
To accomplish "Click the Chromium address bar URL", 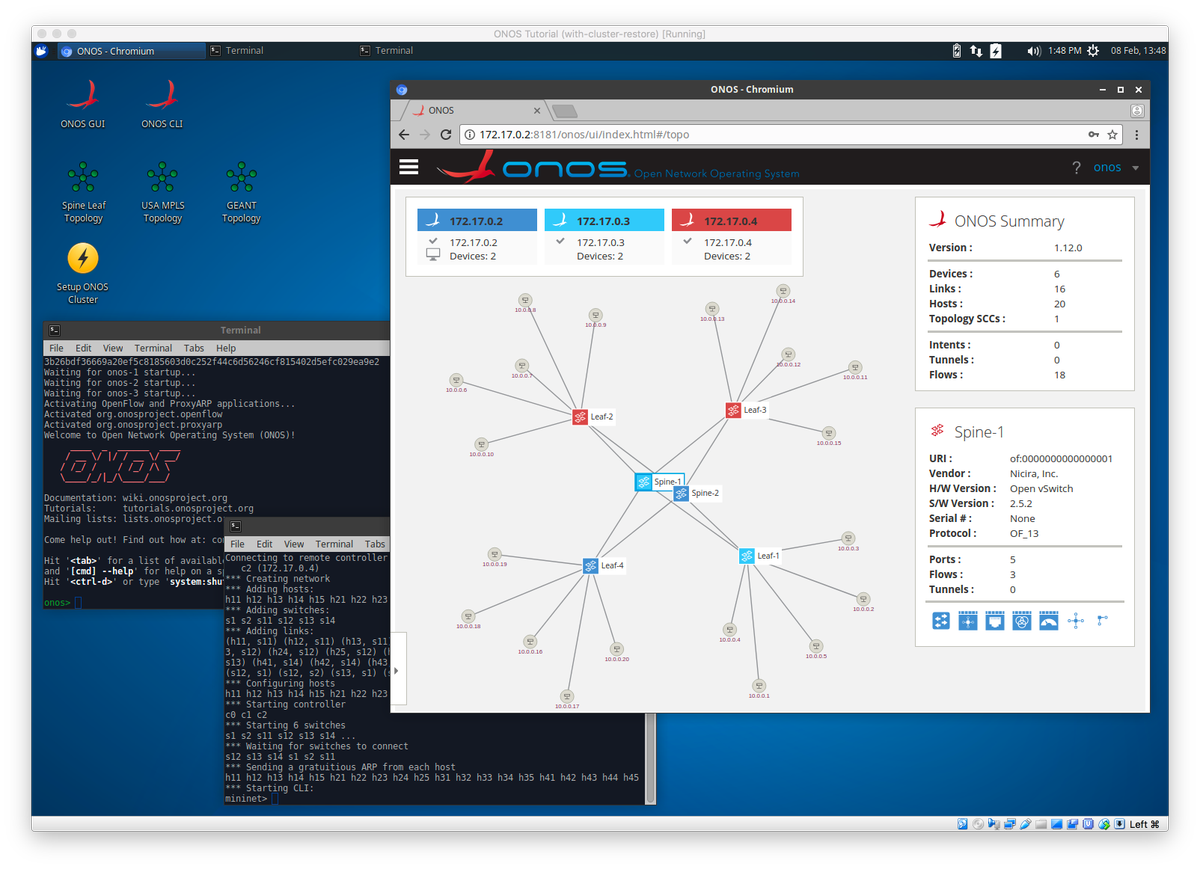I will click(584, 134).
